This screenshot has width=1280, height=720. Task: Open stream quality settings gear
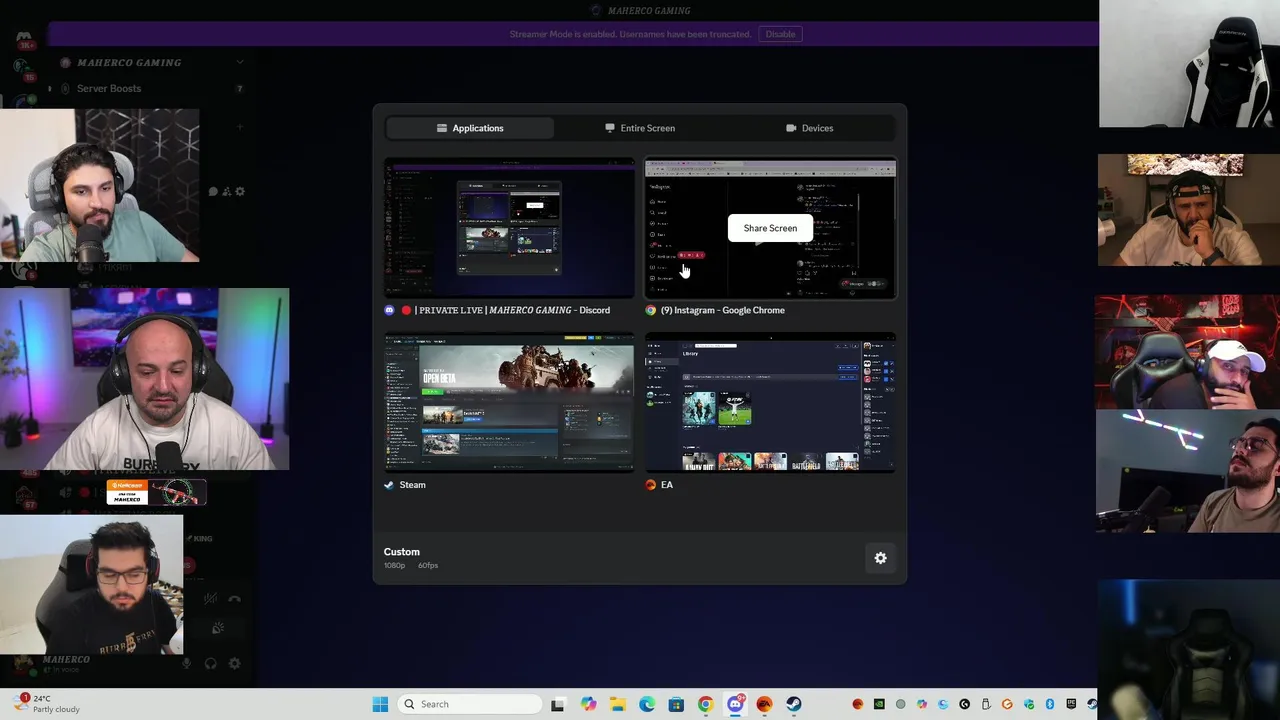click(x=880, y=558)
